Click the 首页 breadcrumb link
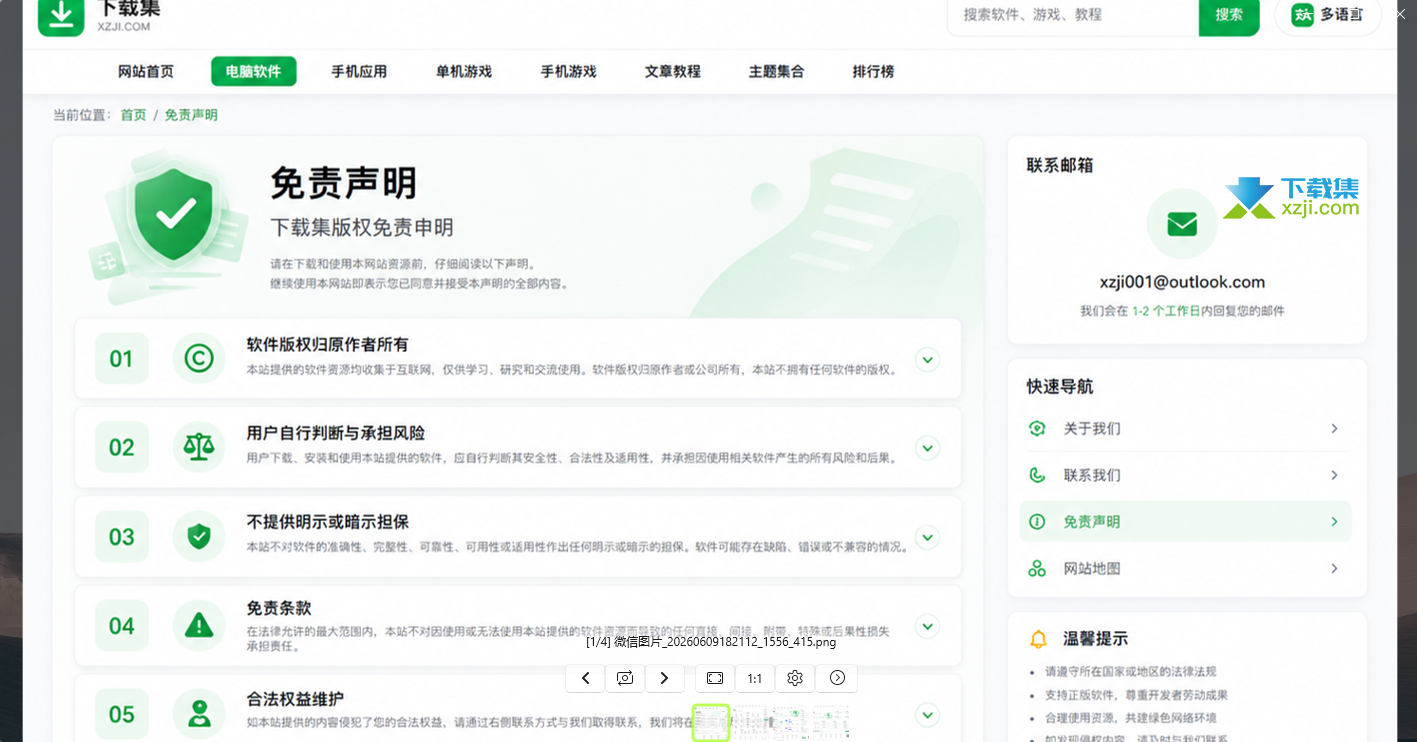The width and height of the screenshot is (1417, 742). click(133, 115)
